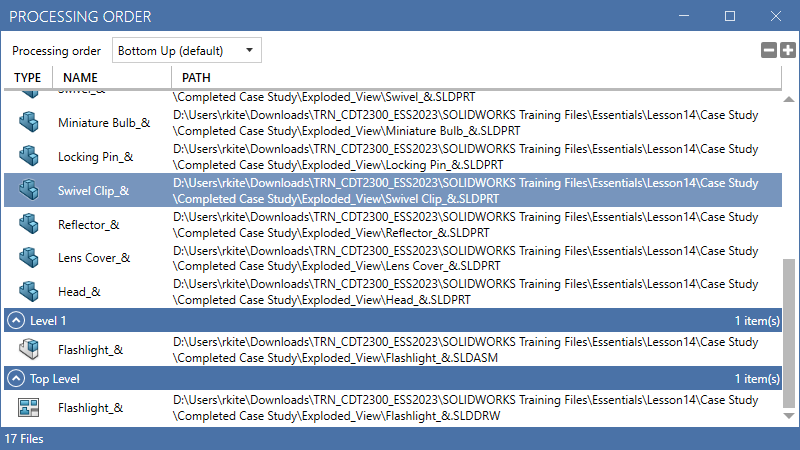Click the Reflector_& part icon
Image resolution: width=800 pixels, height=450 pixels.
29,224
